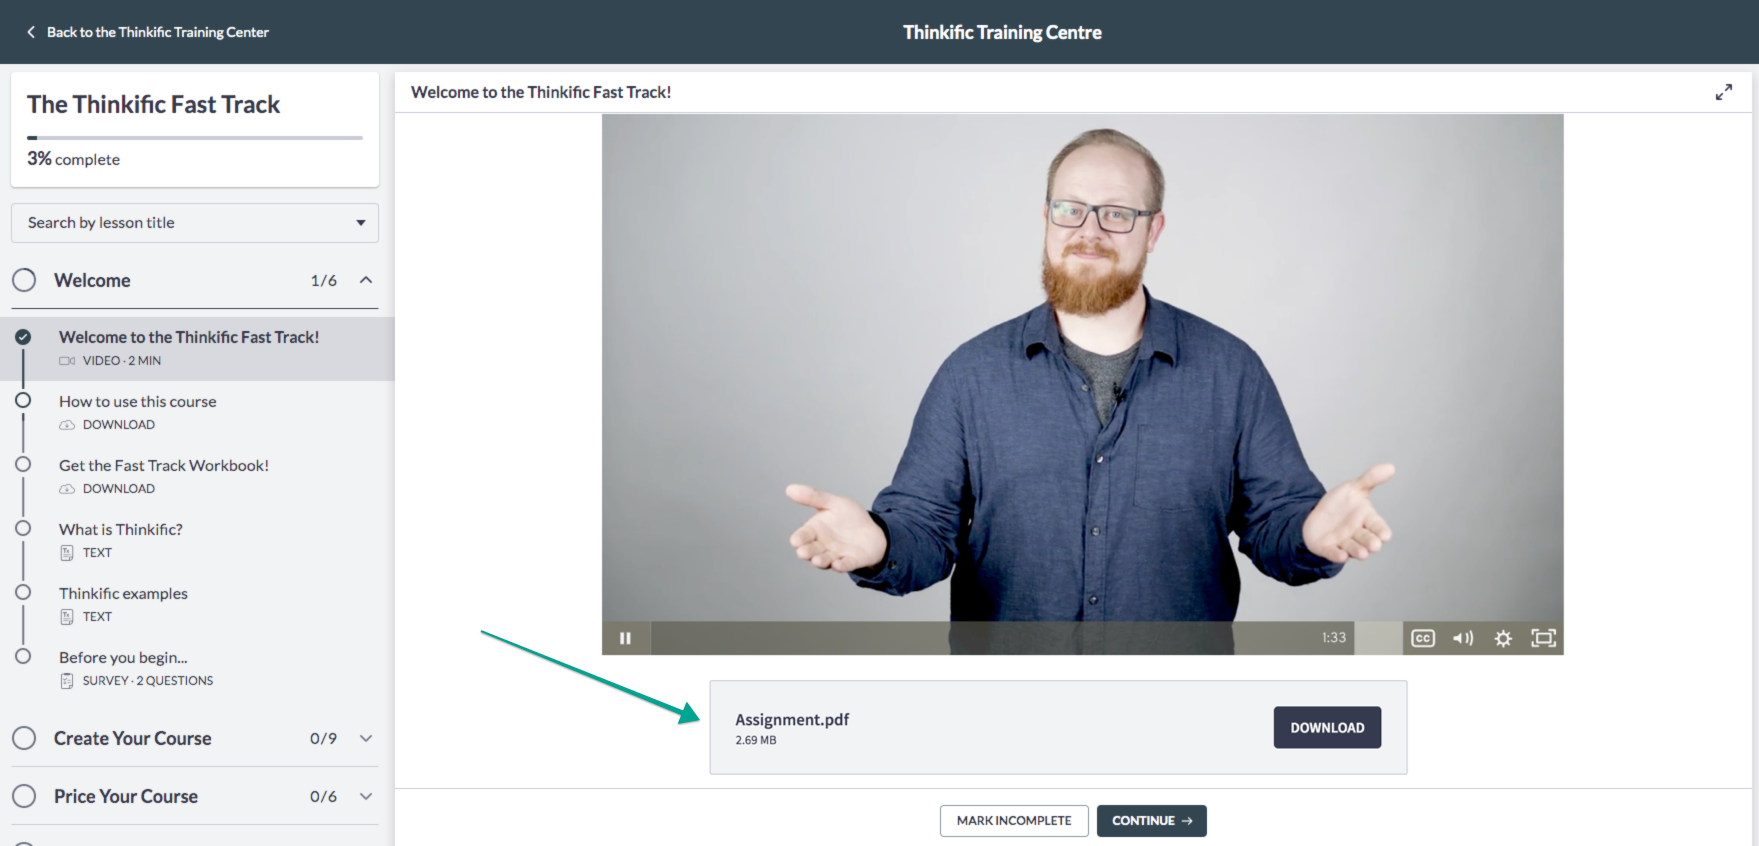This screenshot has width=1759, height=846.
Task: Click the Assignment.pdf file name
Action: 792,719
